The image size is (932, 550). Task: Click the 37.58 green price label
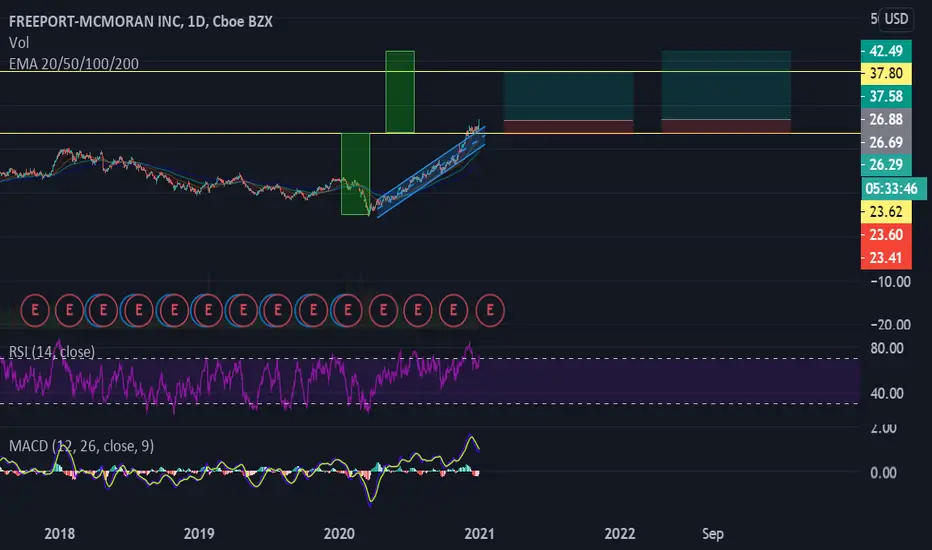click(x=886, y=96)
